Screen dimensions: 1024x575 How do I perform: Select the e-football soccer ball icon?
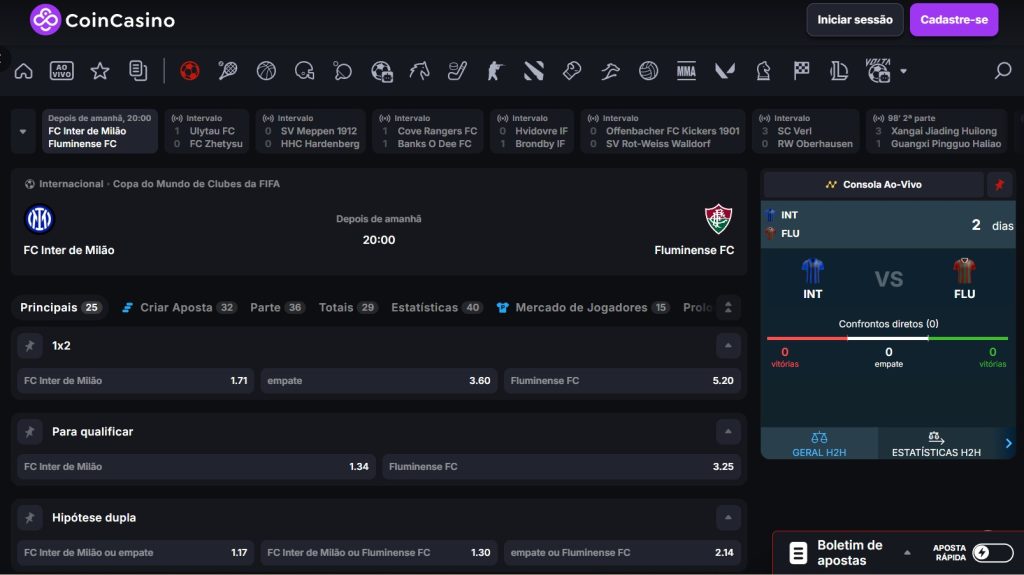coord(381,71)
